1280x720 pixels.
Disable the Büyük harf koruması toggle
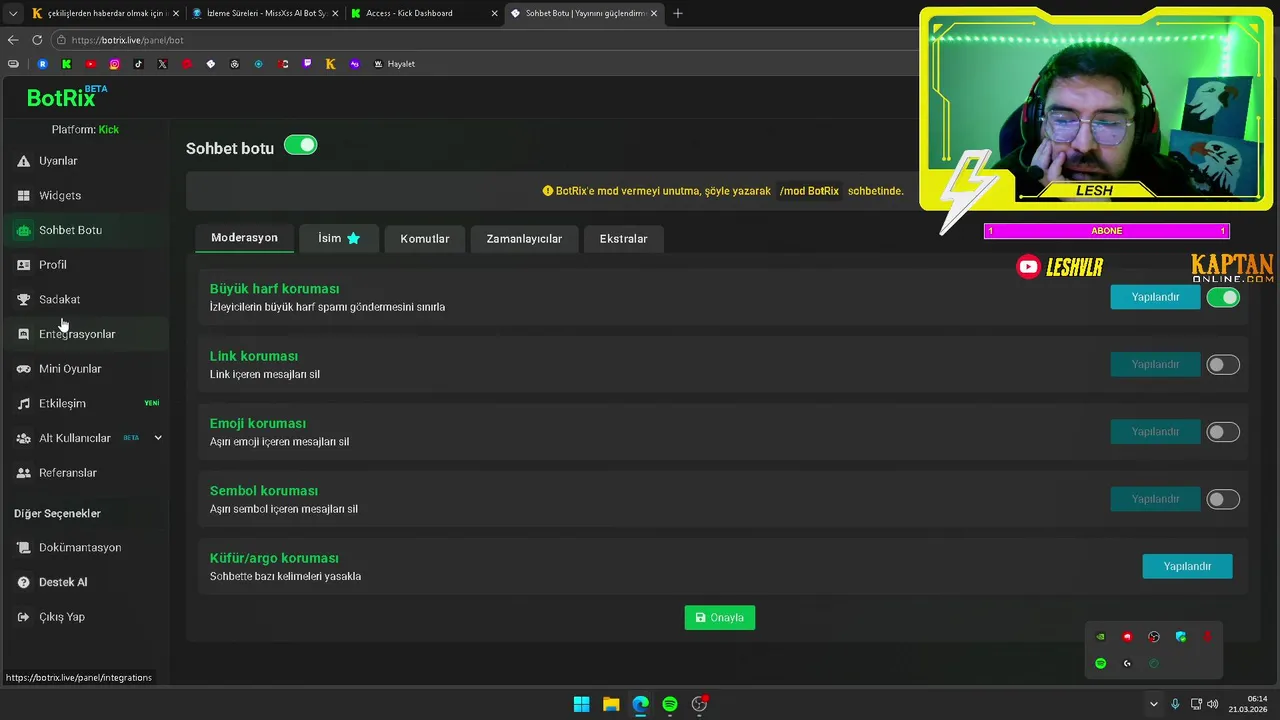[x=1223, y=297]
